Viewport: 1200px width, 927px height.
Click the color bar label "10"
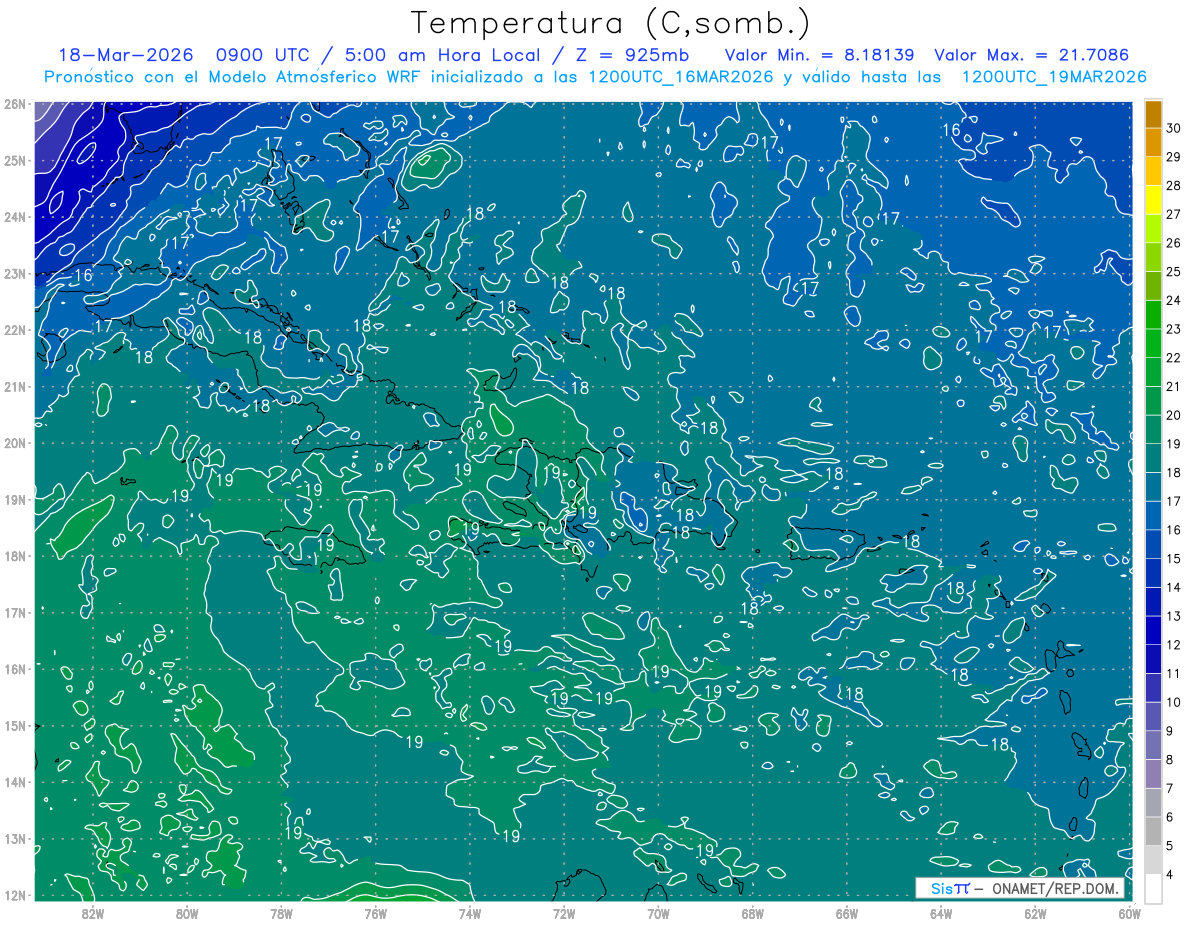pos(1173,702)
